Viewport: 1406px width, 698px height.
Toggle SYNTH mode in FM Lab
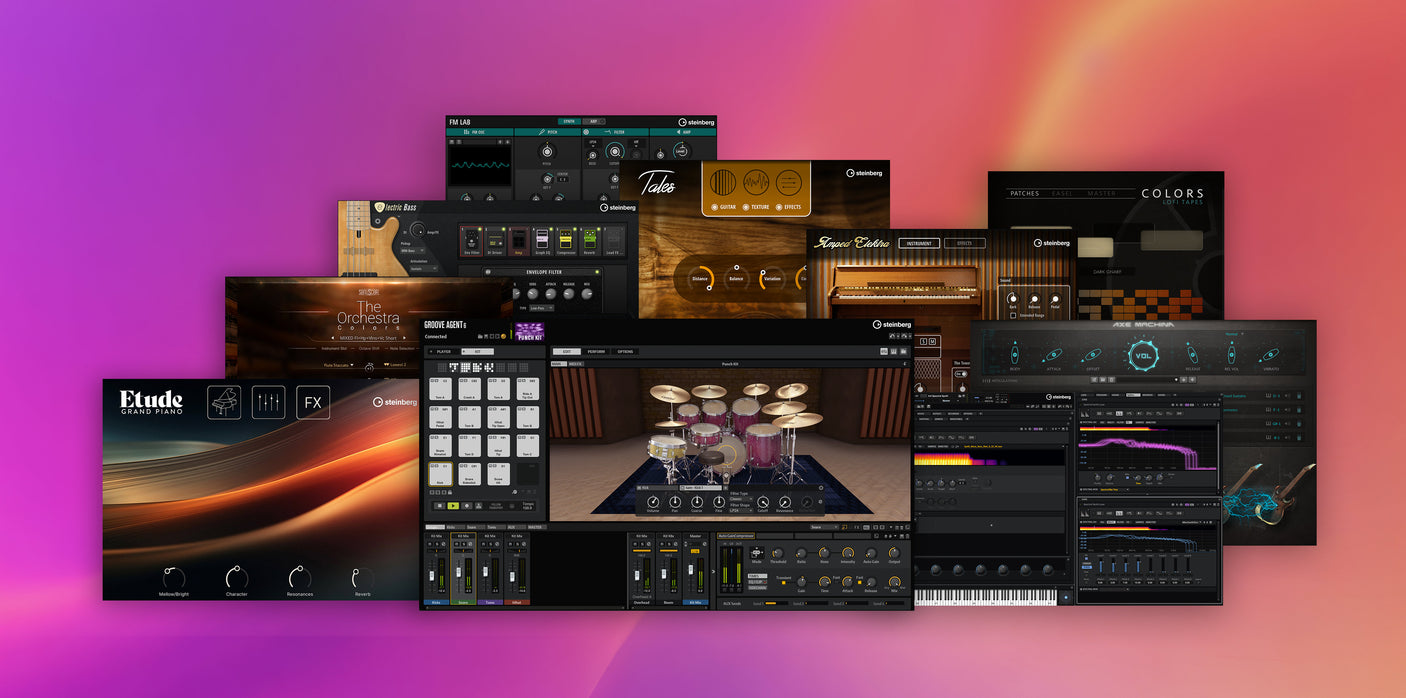click(569, 122)
